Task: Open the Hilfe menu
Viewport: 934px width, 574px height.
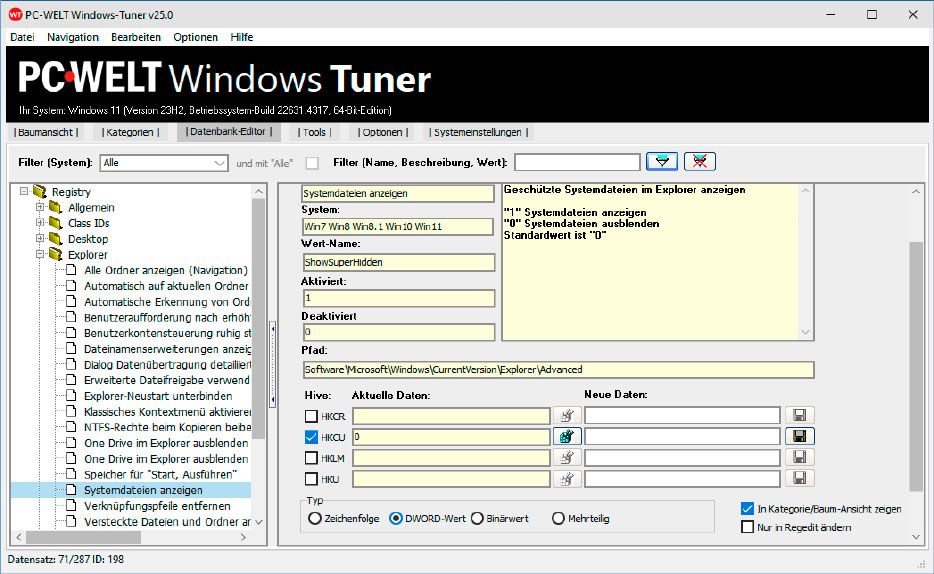Action: (242, 37)
